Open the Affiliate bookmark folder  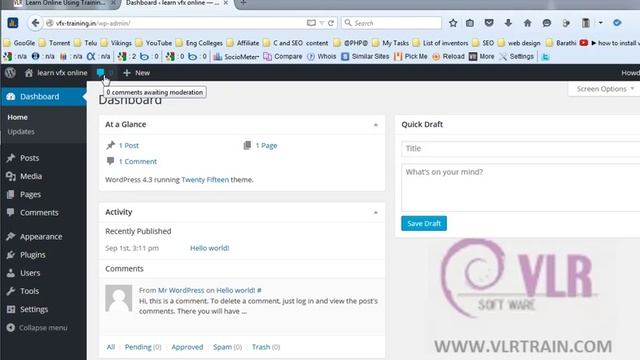click(243, 43)
